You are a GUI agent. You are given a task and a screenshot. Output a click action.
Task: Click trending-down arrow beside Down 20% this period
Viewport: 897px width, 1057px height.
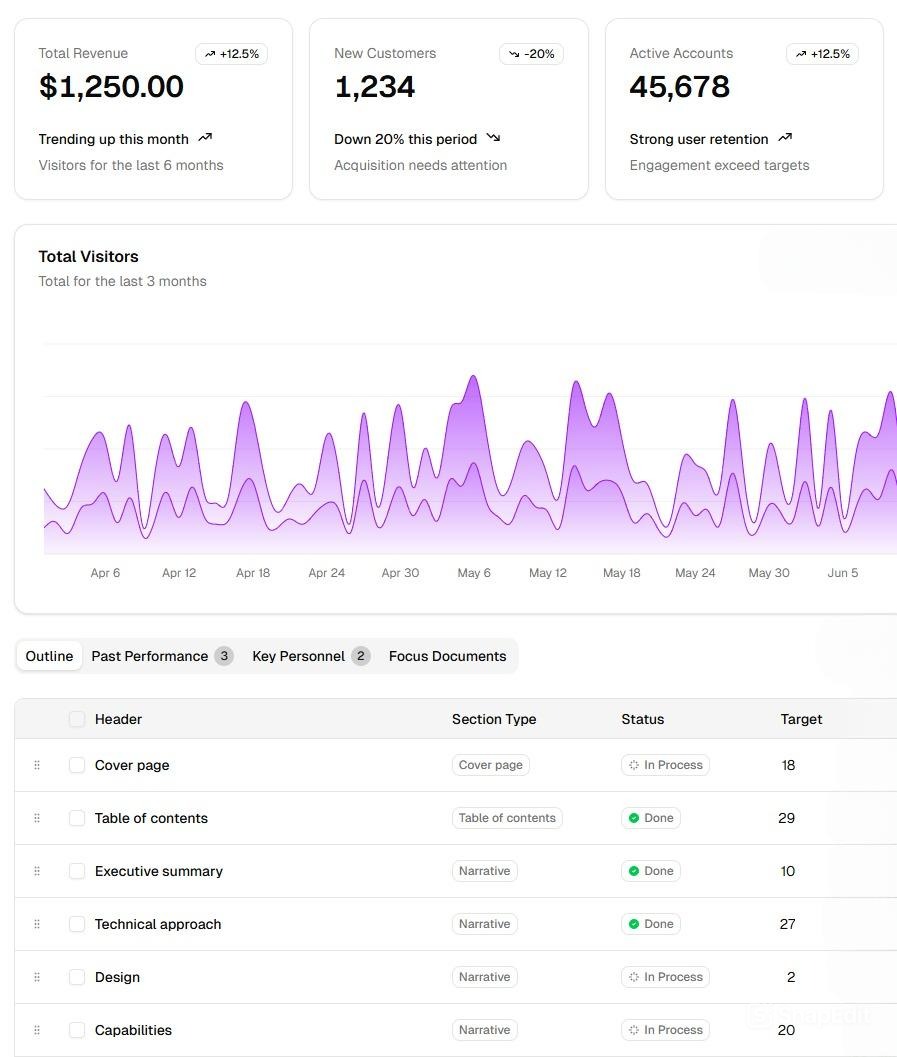coord(493,138)
